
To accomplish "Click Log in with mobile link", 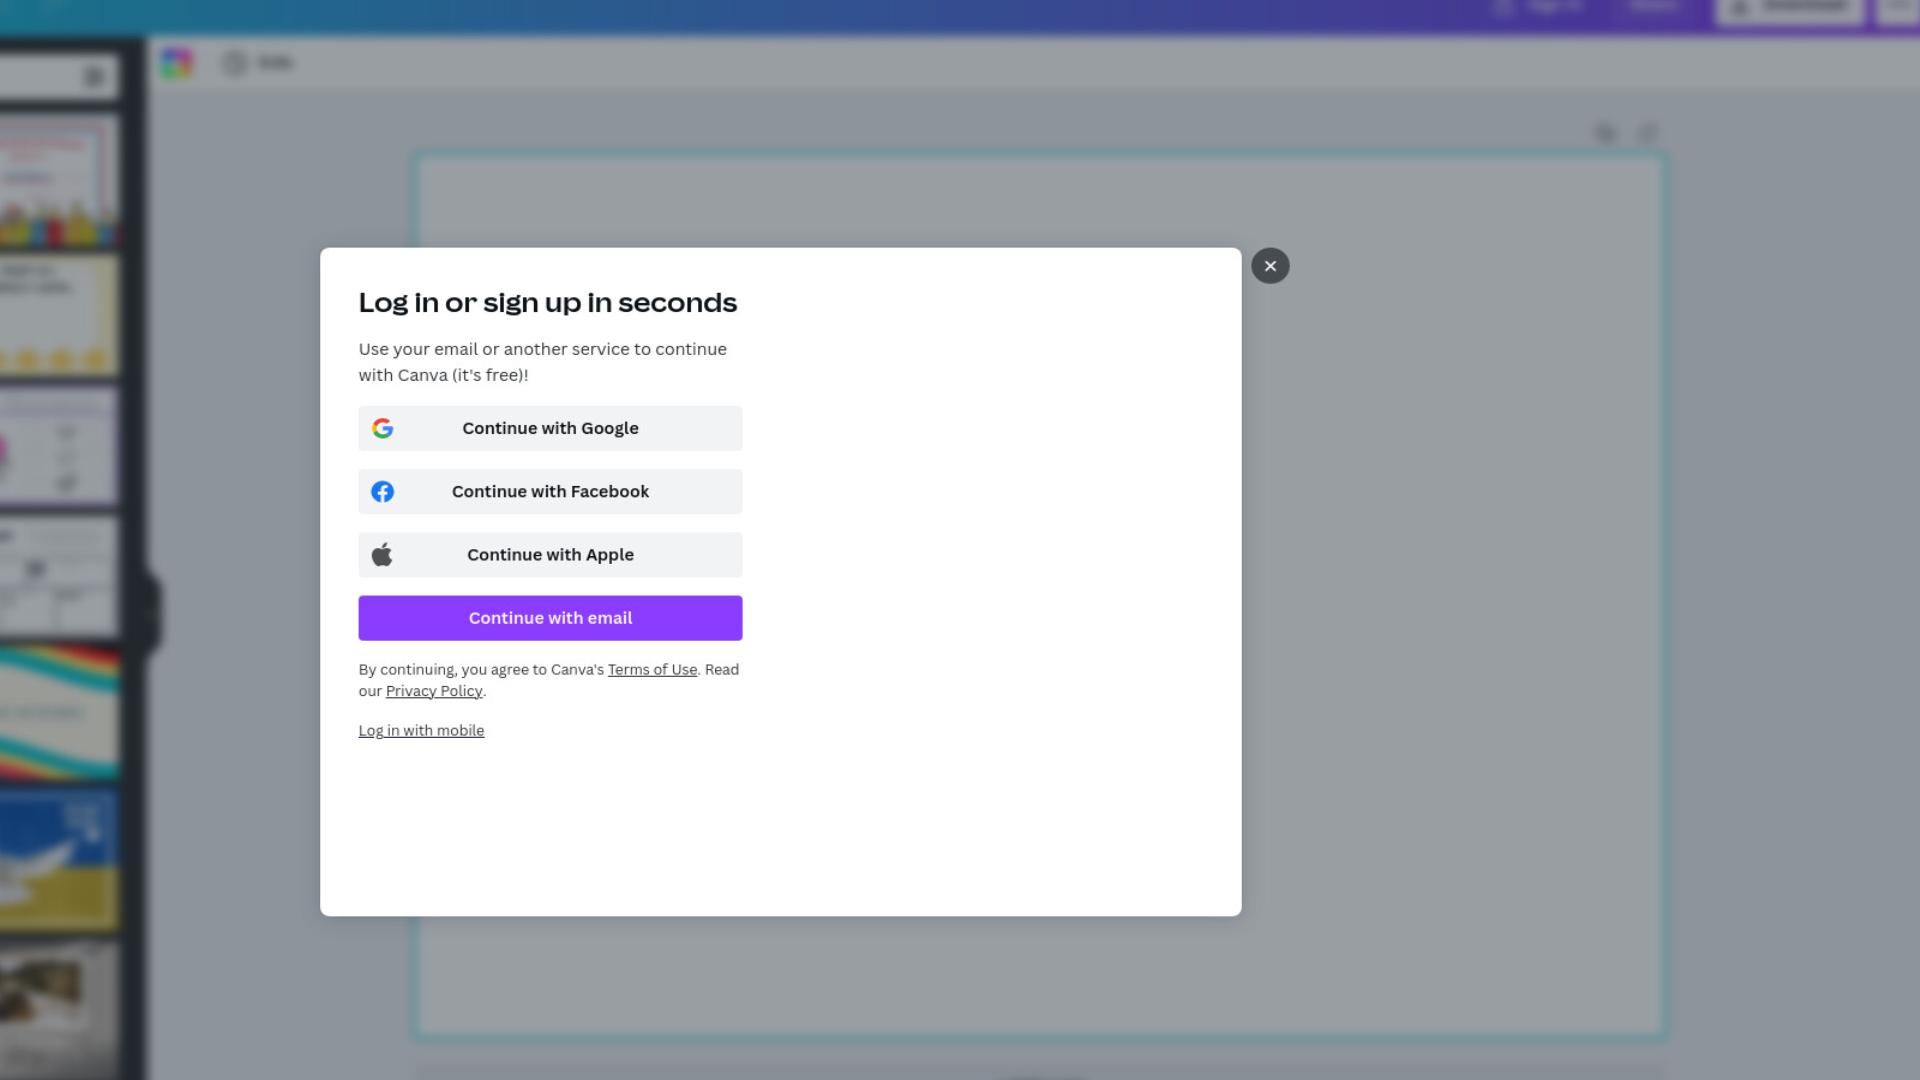I will tap(421, 731).
